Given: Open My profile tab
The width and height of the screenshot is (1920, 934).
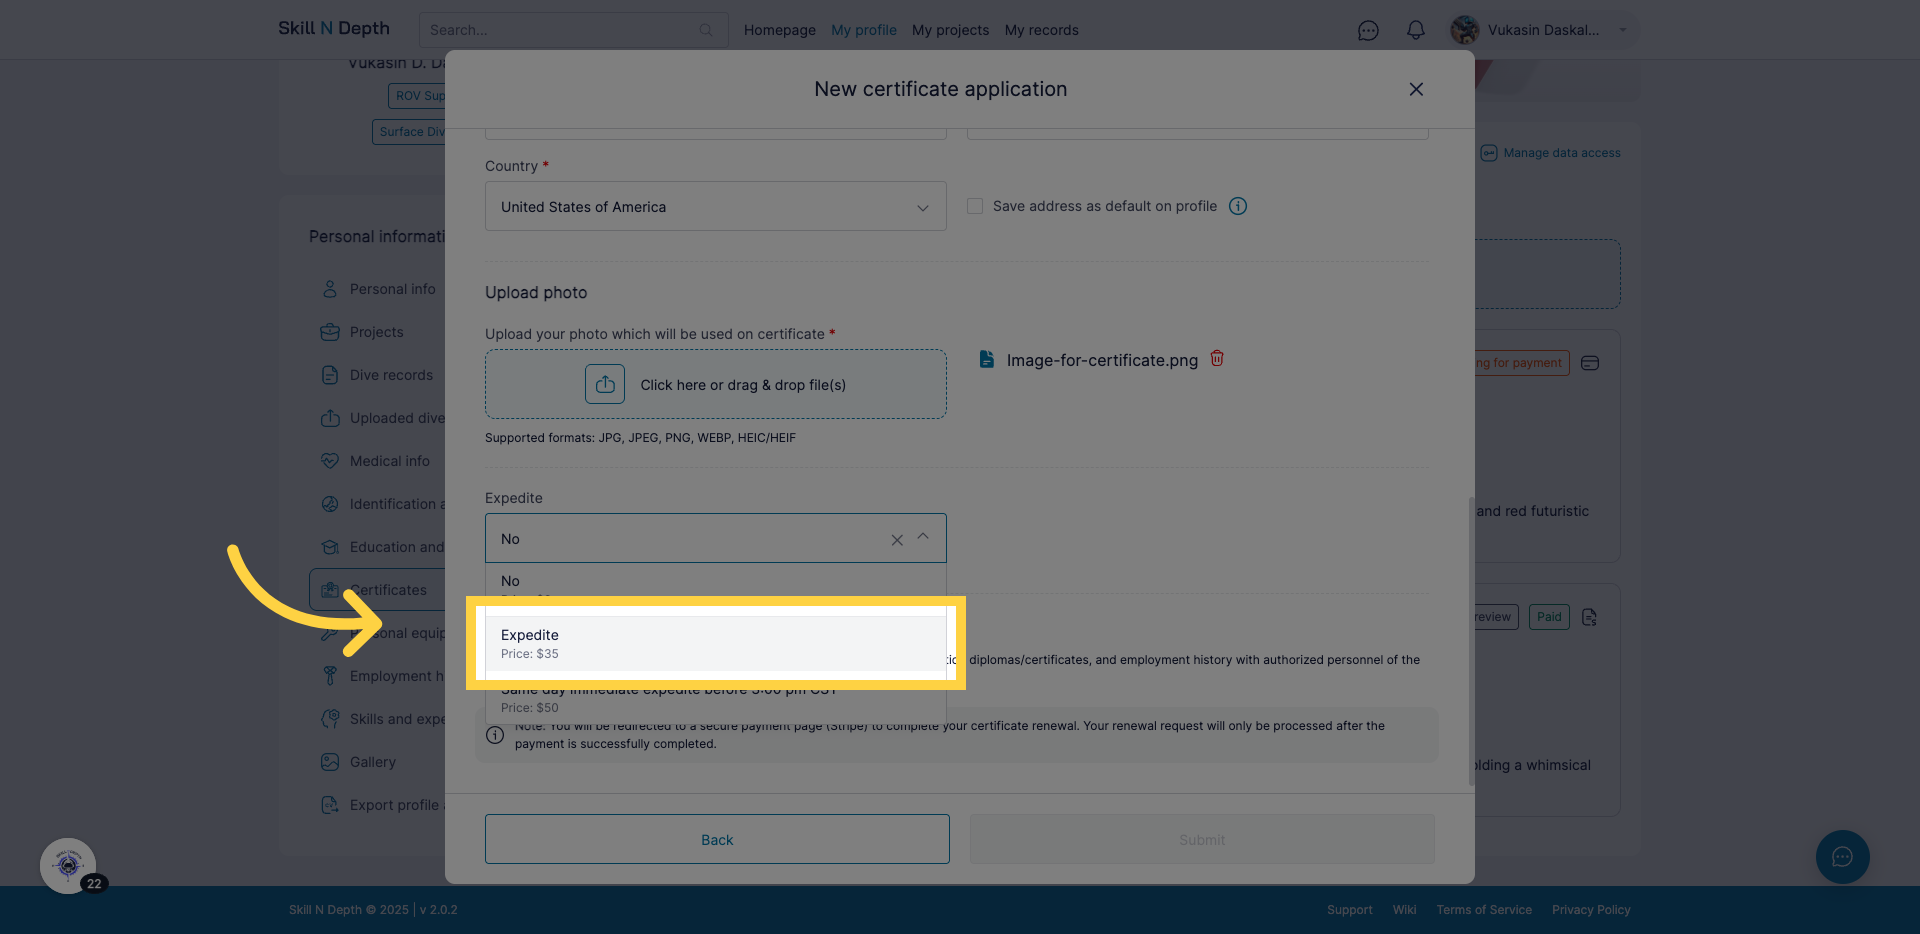Looking at the screenshot, I should coord(864,30).
